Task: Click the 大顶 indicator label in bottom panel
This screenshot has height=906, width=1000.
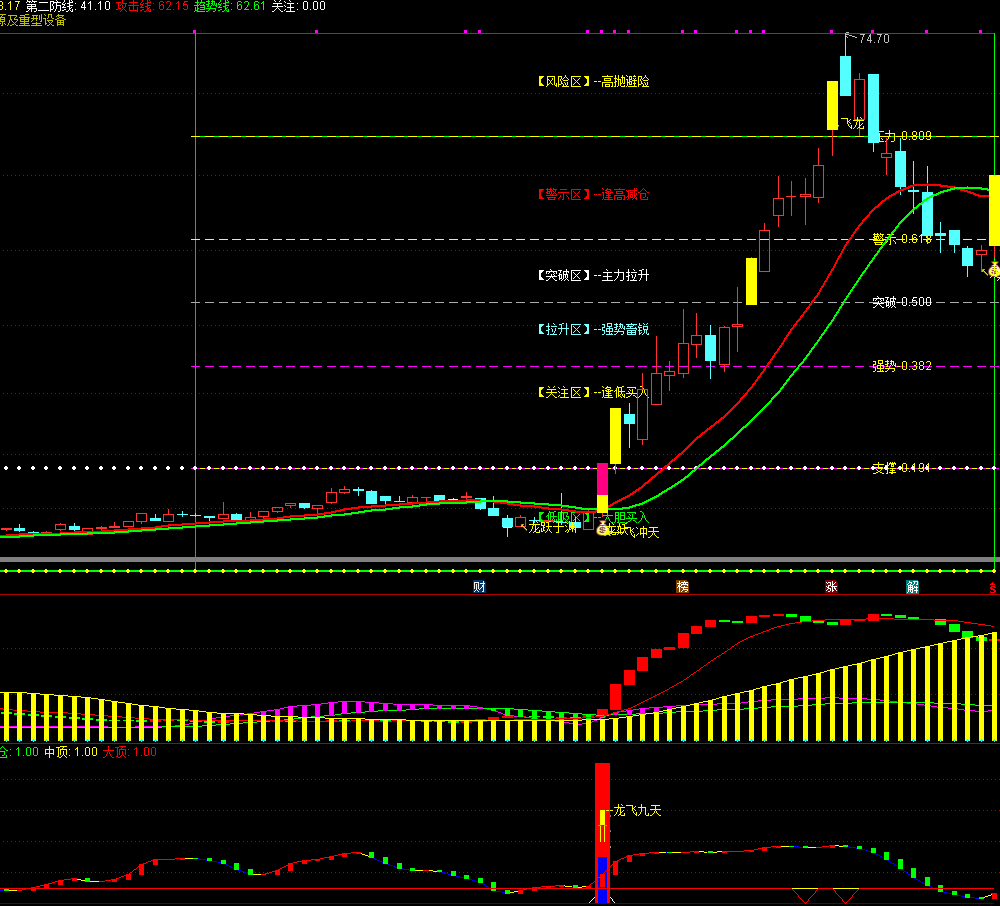Action: tap(129, 752)
